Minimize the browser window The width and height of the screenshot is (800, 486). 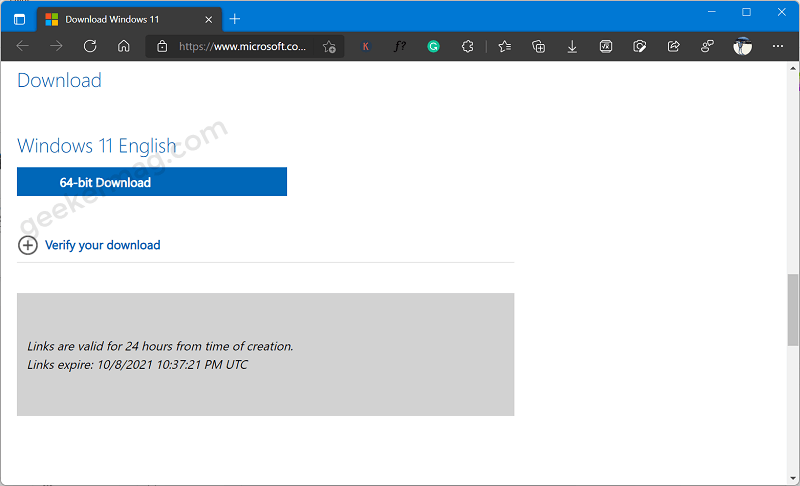pos(712,12)
